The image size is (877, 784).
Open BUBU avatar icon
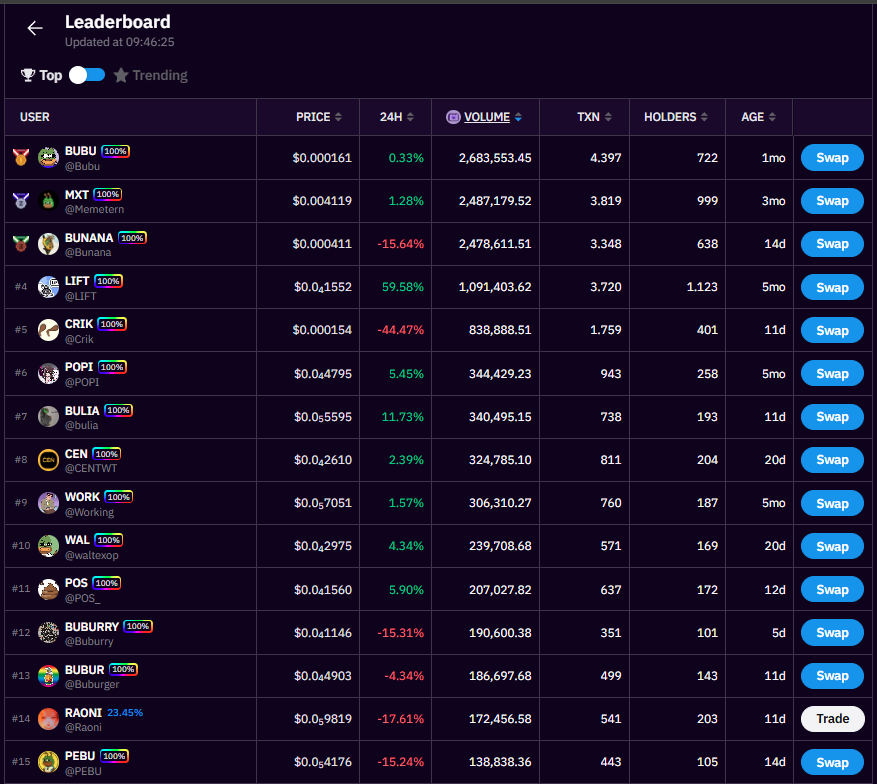(x=48, y=158)
